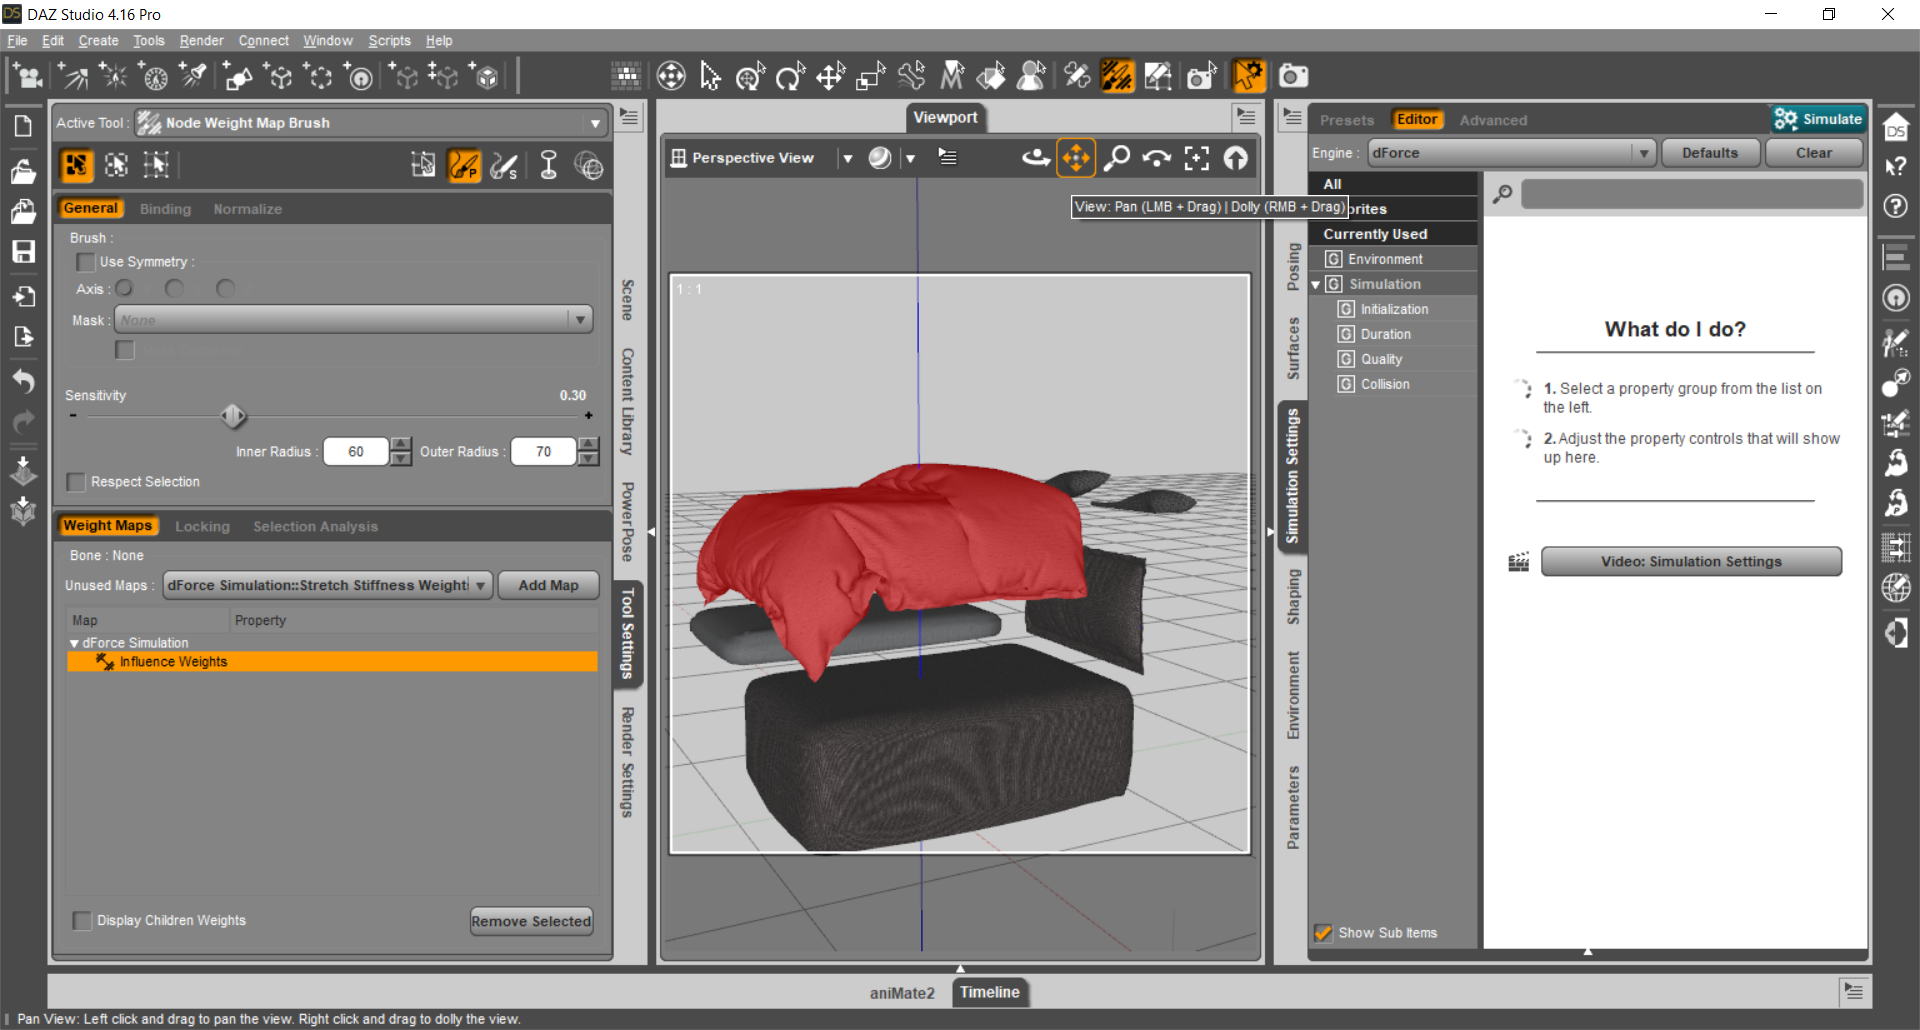The image size is (1920, 1030).
Task: Open the Mask dropdown
Action: 354,320
